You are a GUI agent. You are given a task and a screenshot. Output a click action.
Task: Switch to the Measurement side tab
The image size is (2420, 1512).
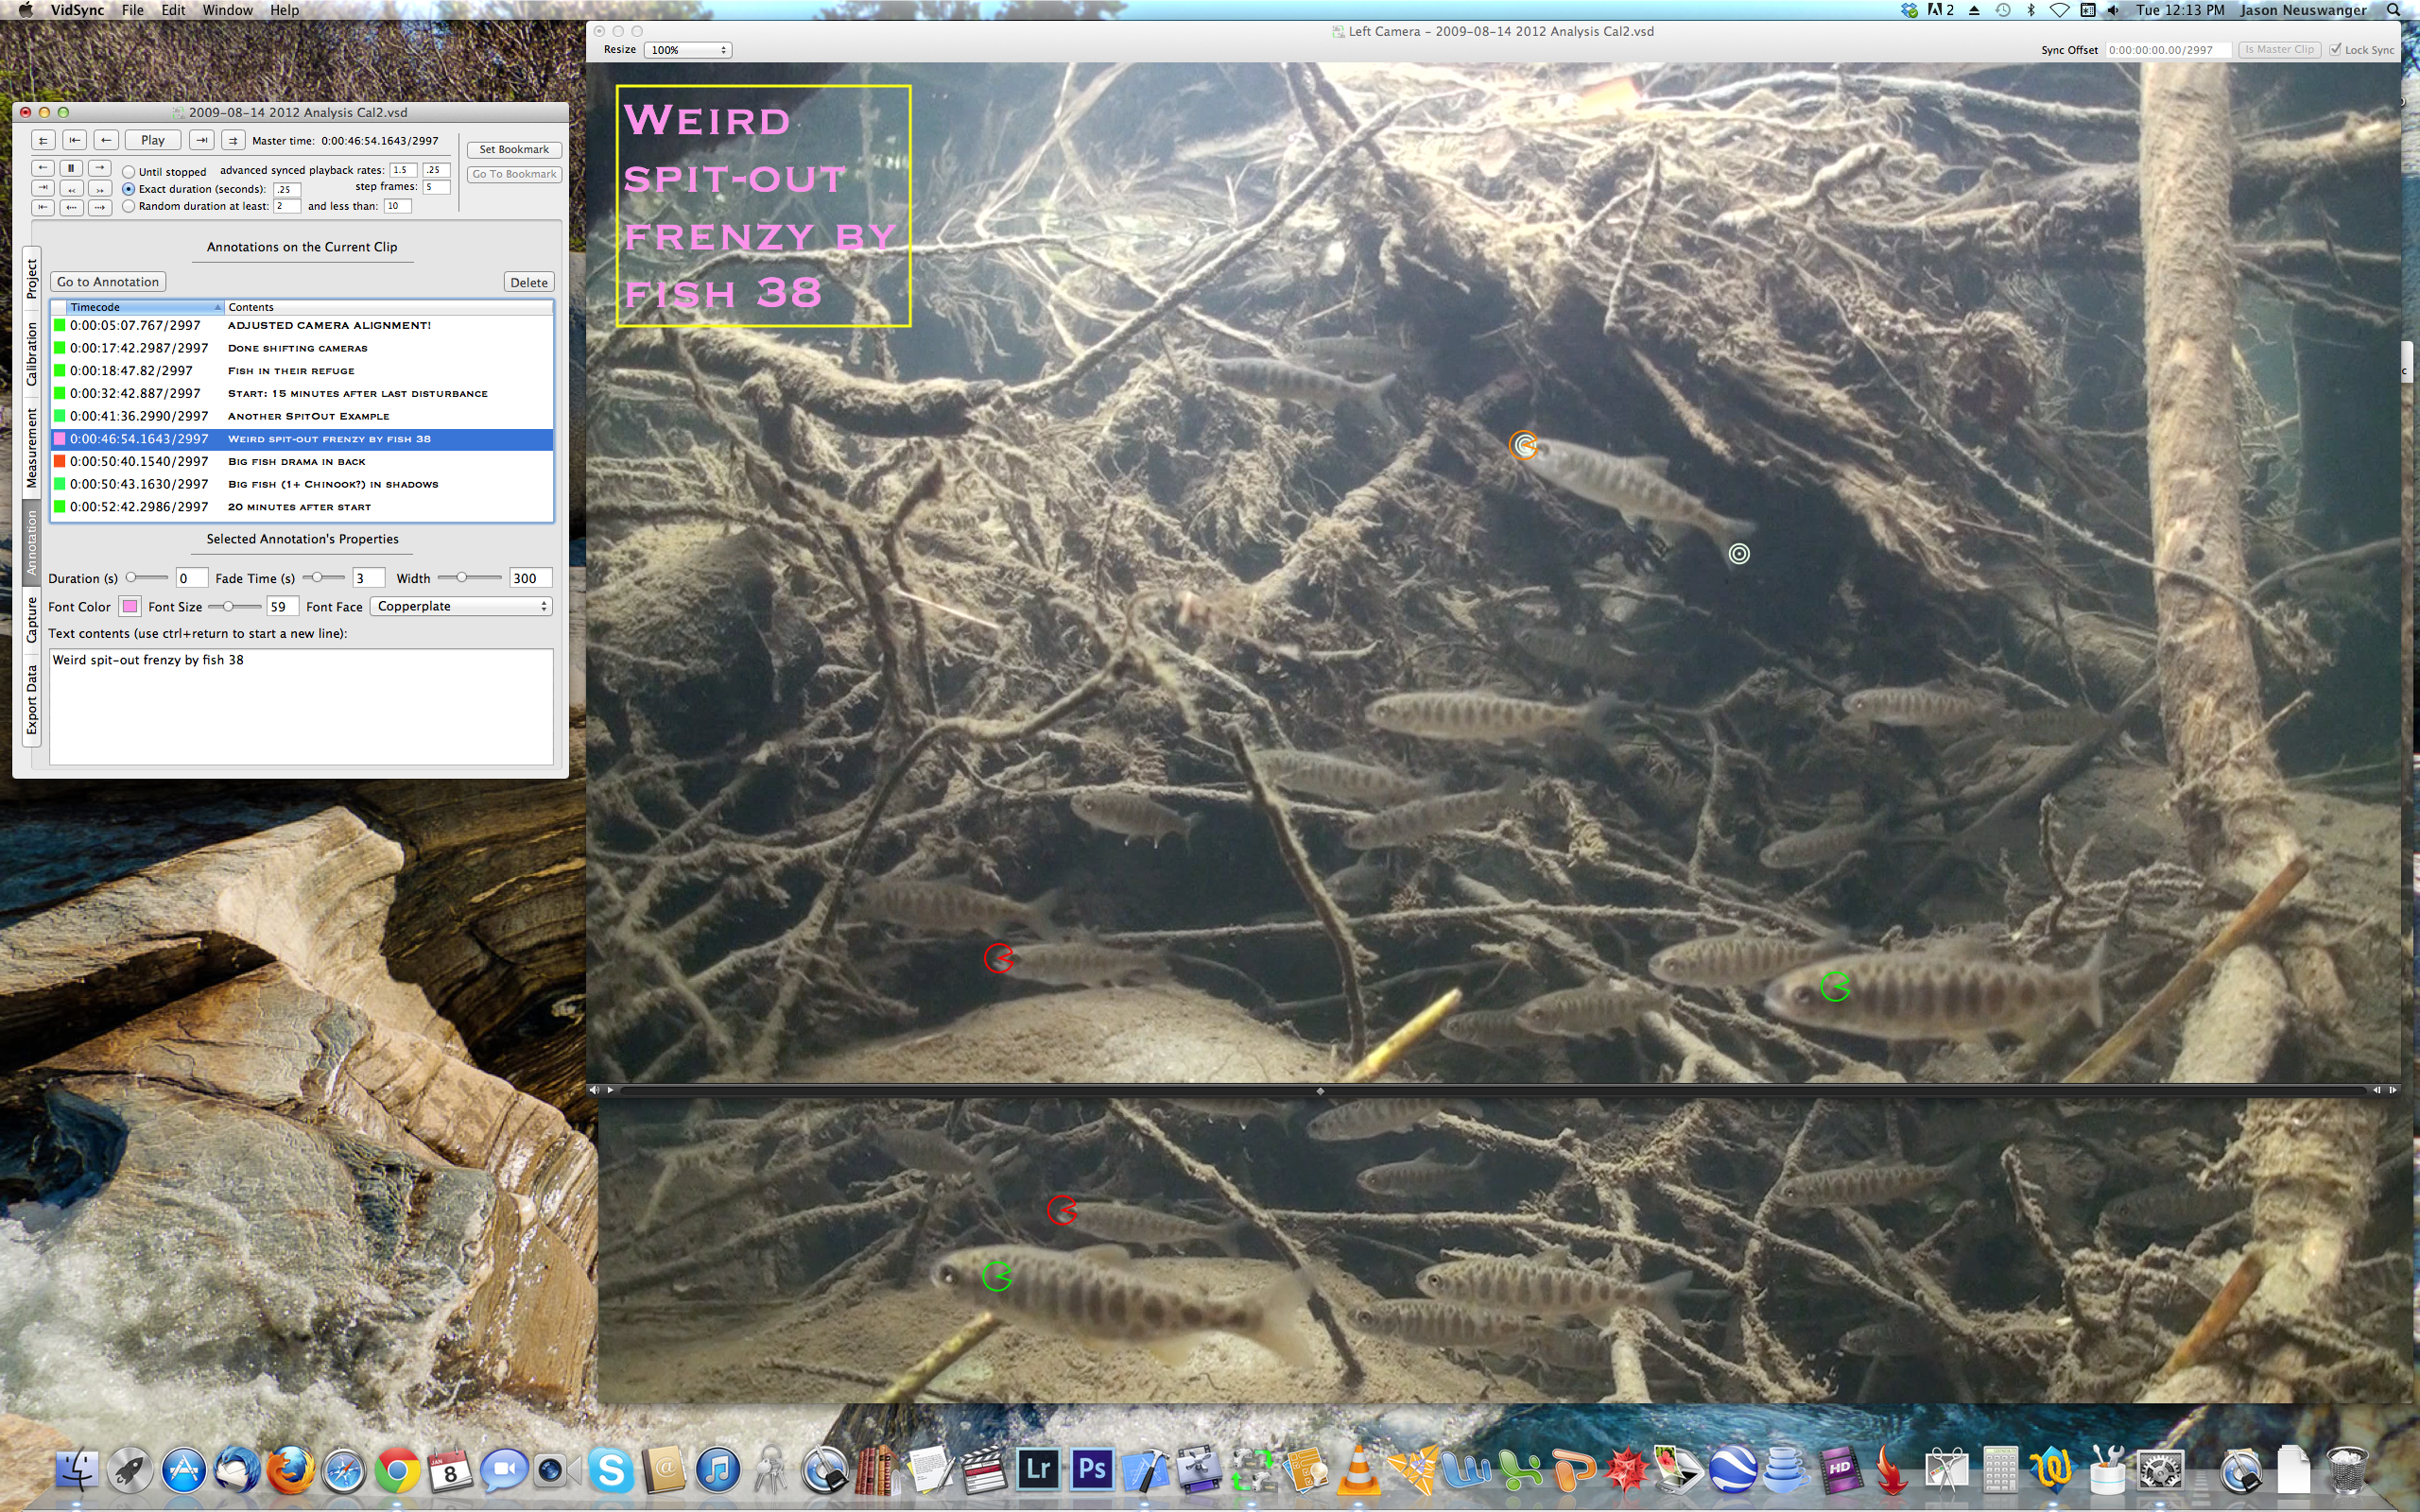(x=32, y=447)
